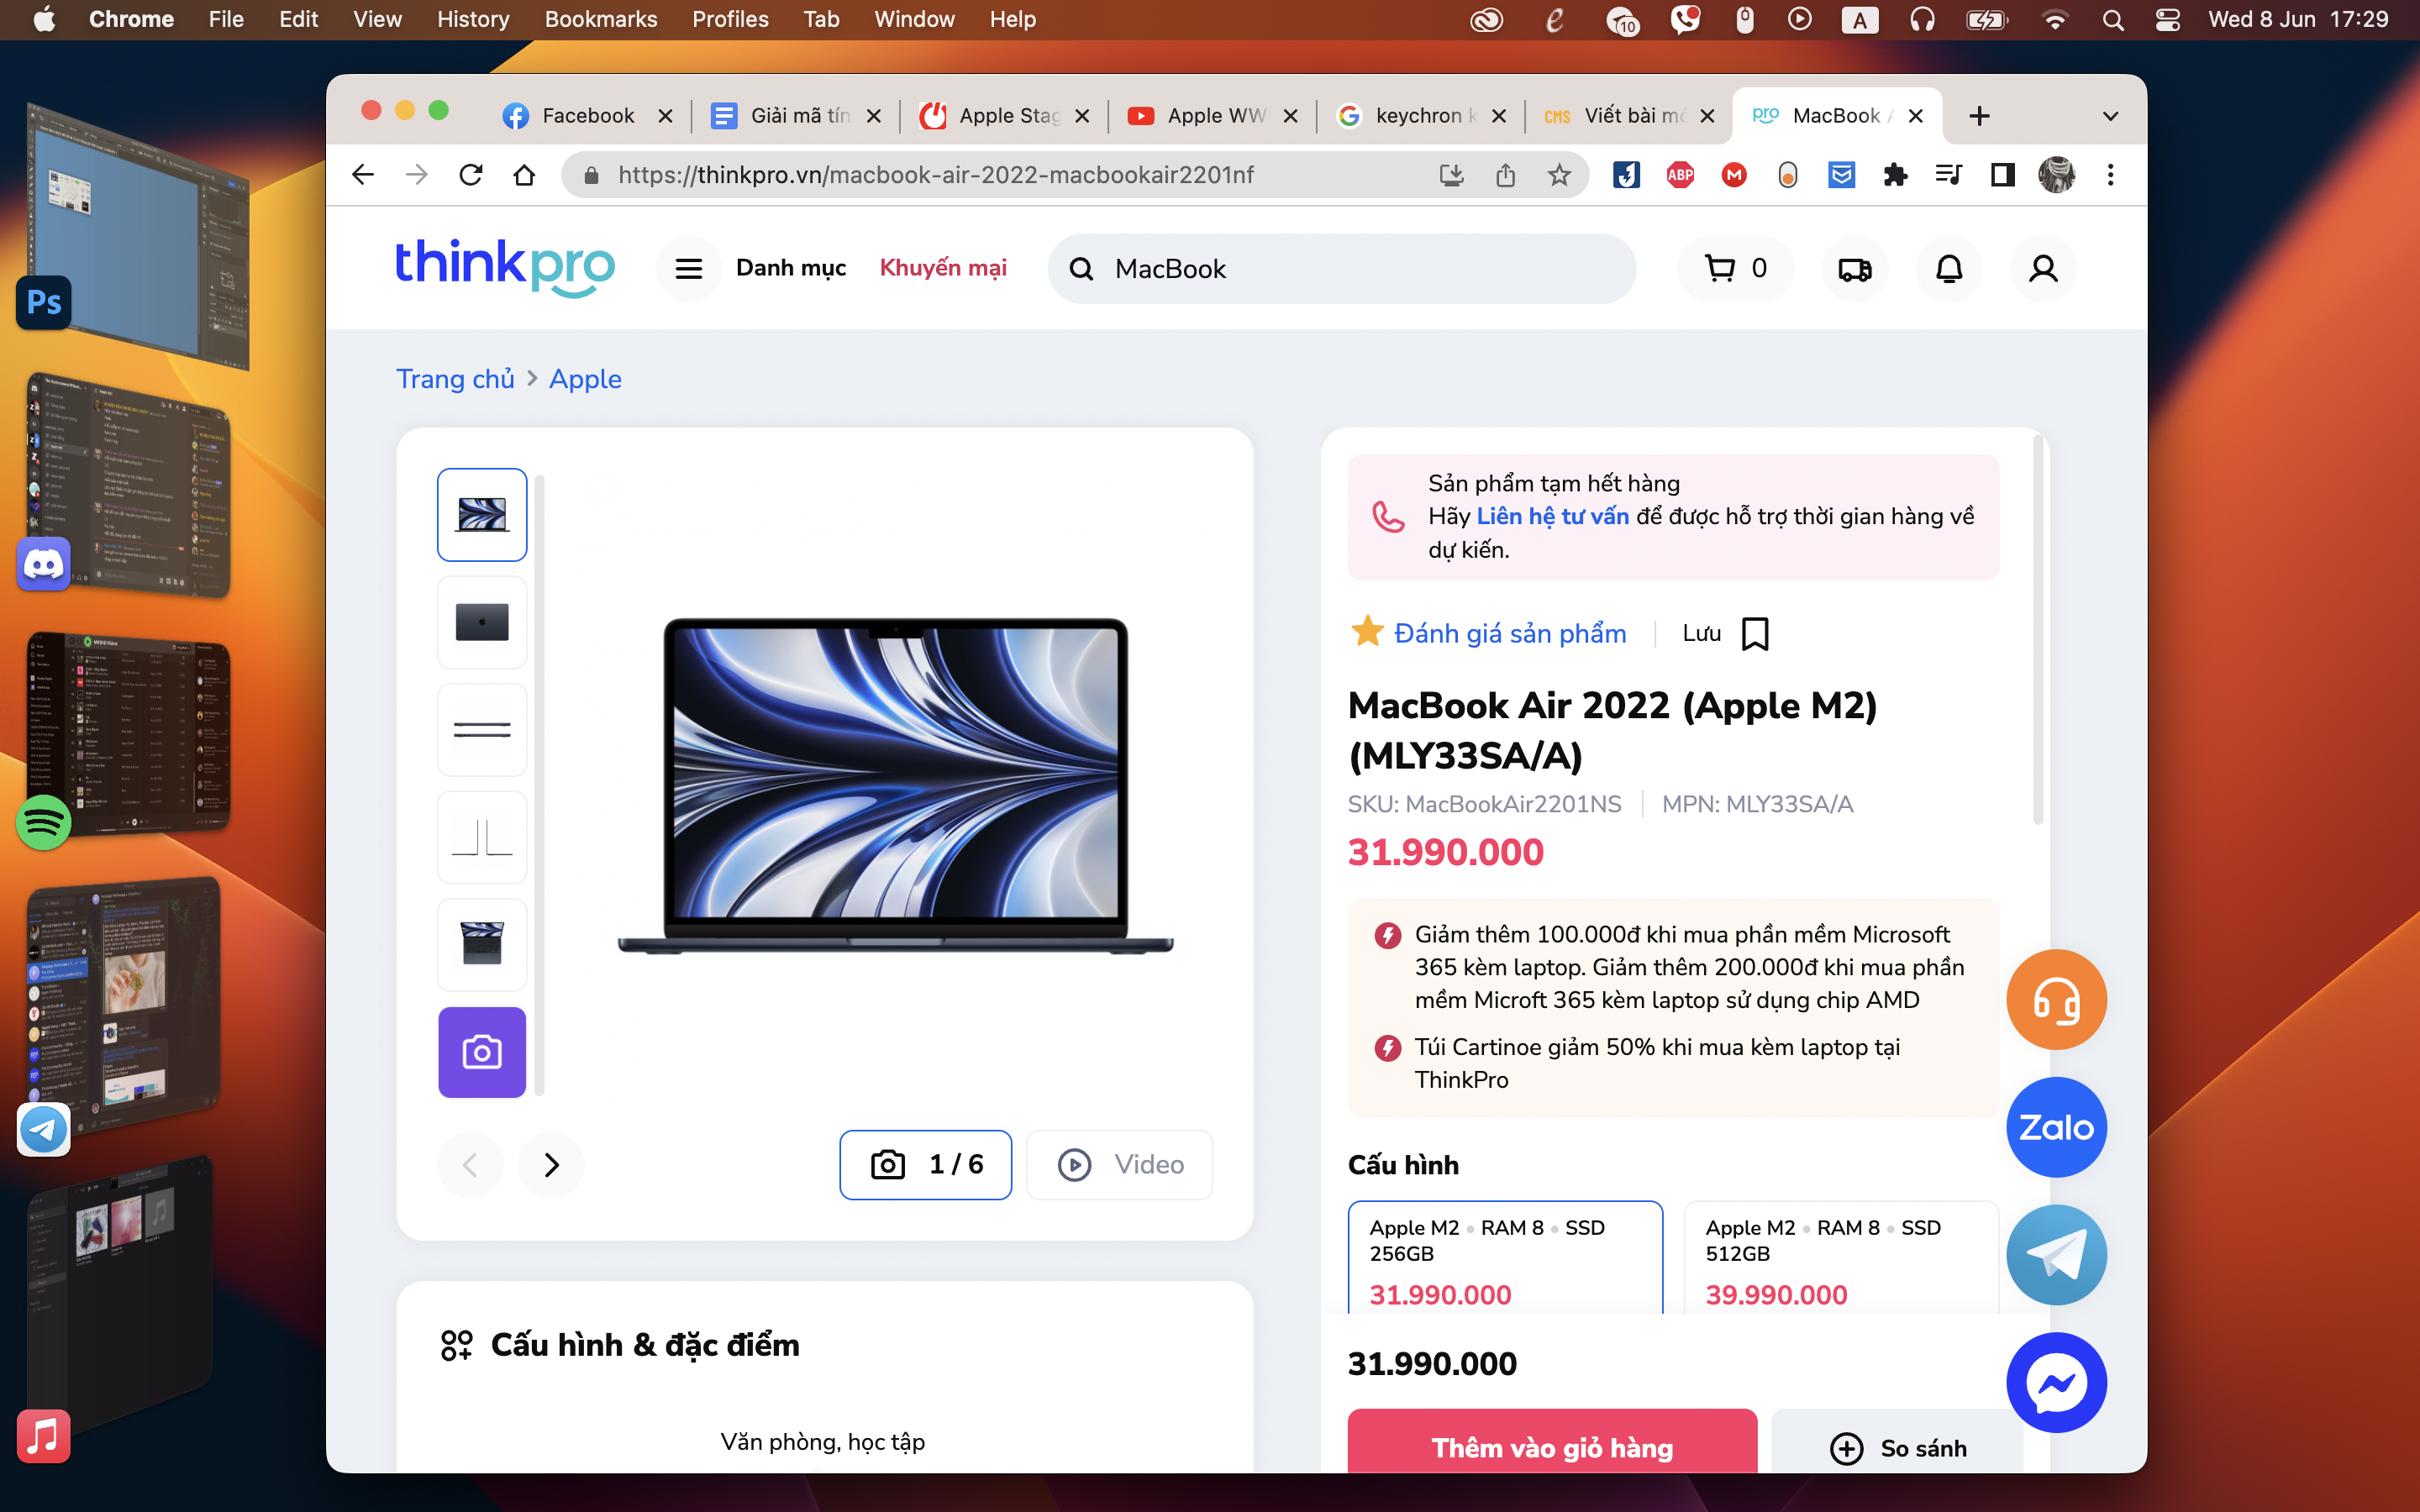Viewport: 2420px width, 1512px height.
Task: Open macOS Control Center icon
Action: click(x=2167, y=20)
